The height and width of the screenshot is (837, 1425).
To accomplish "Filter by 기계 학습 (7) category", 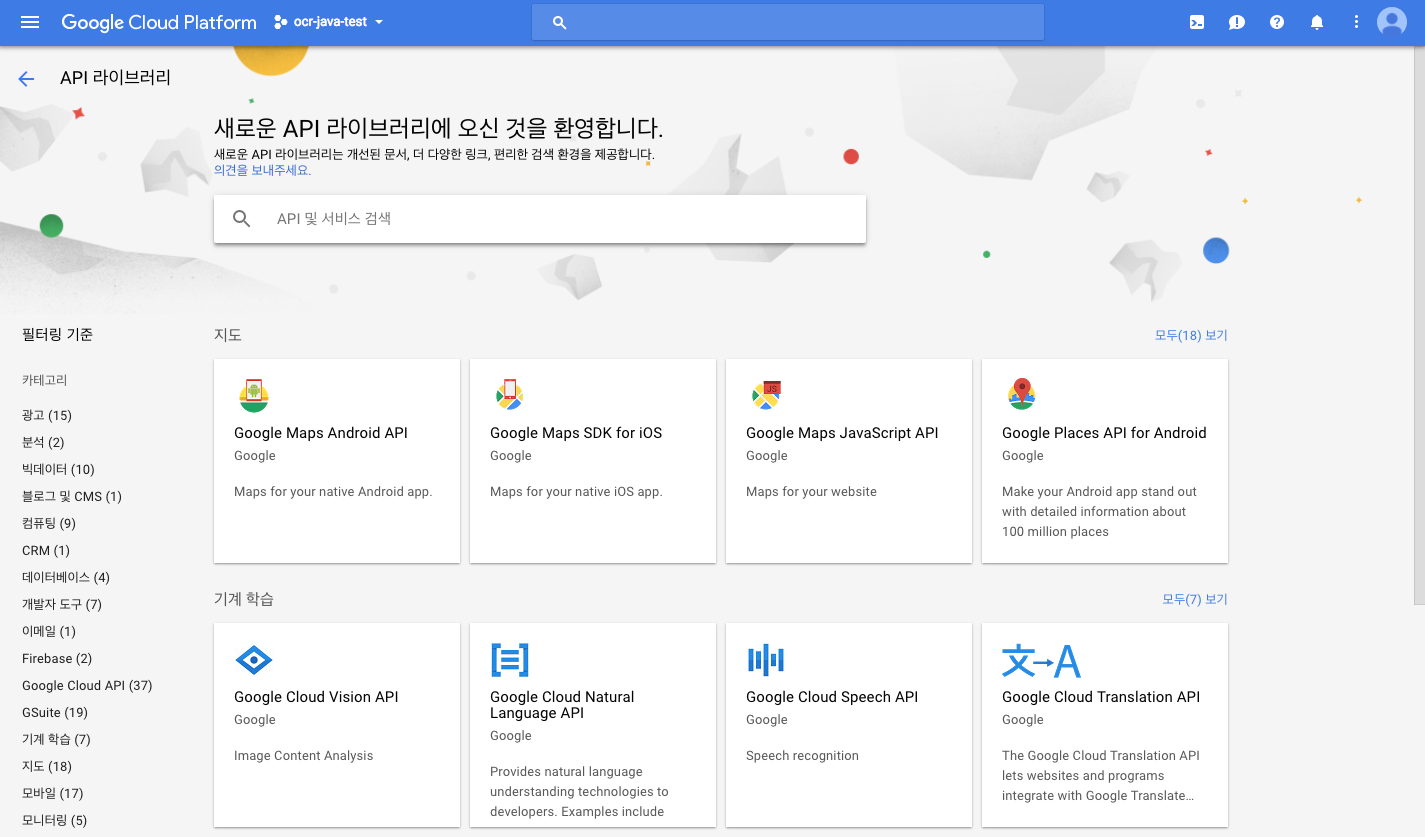I will (x=56, y=739).
